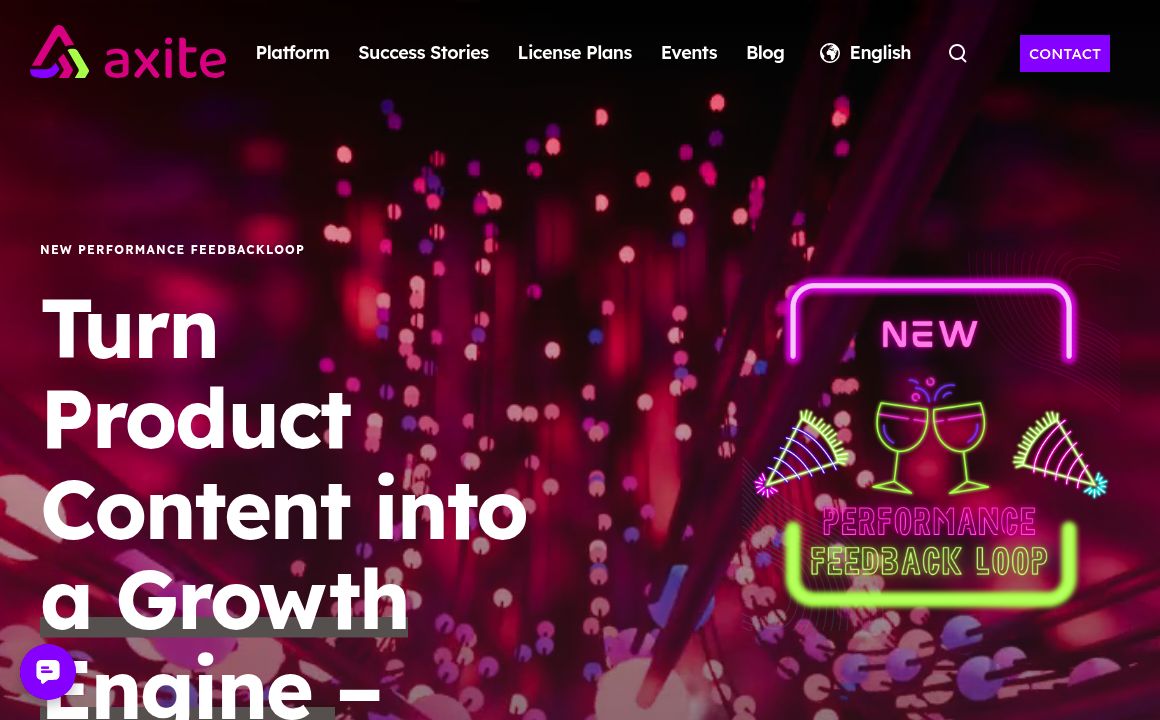Open the License Plans menu
The height and width of the screenshot is (720, 1160).
pyautogui.click(x=575, y=53)
